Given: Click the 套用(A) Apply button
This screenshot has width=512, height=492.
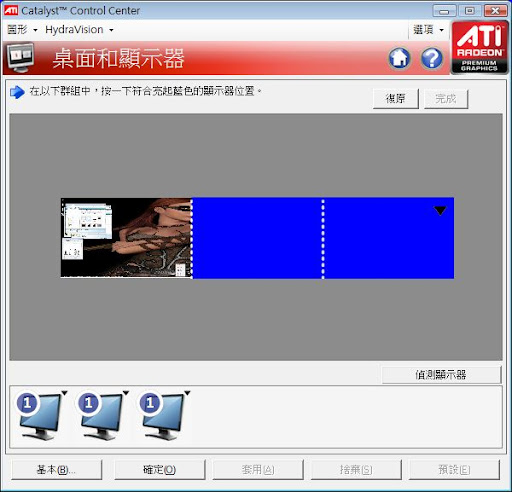Looking at the screenshot, I should pos(258,470).
